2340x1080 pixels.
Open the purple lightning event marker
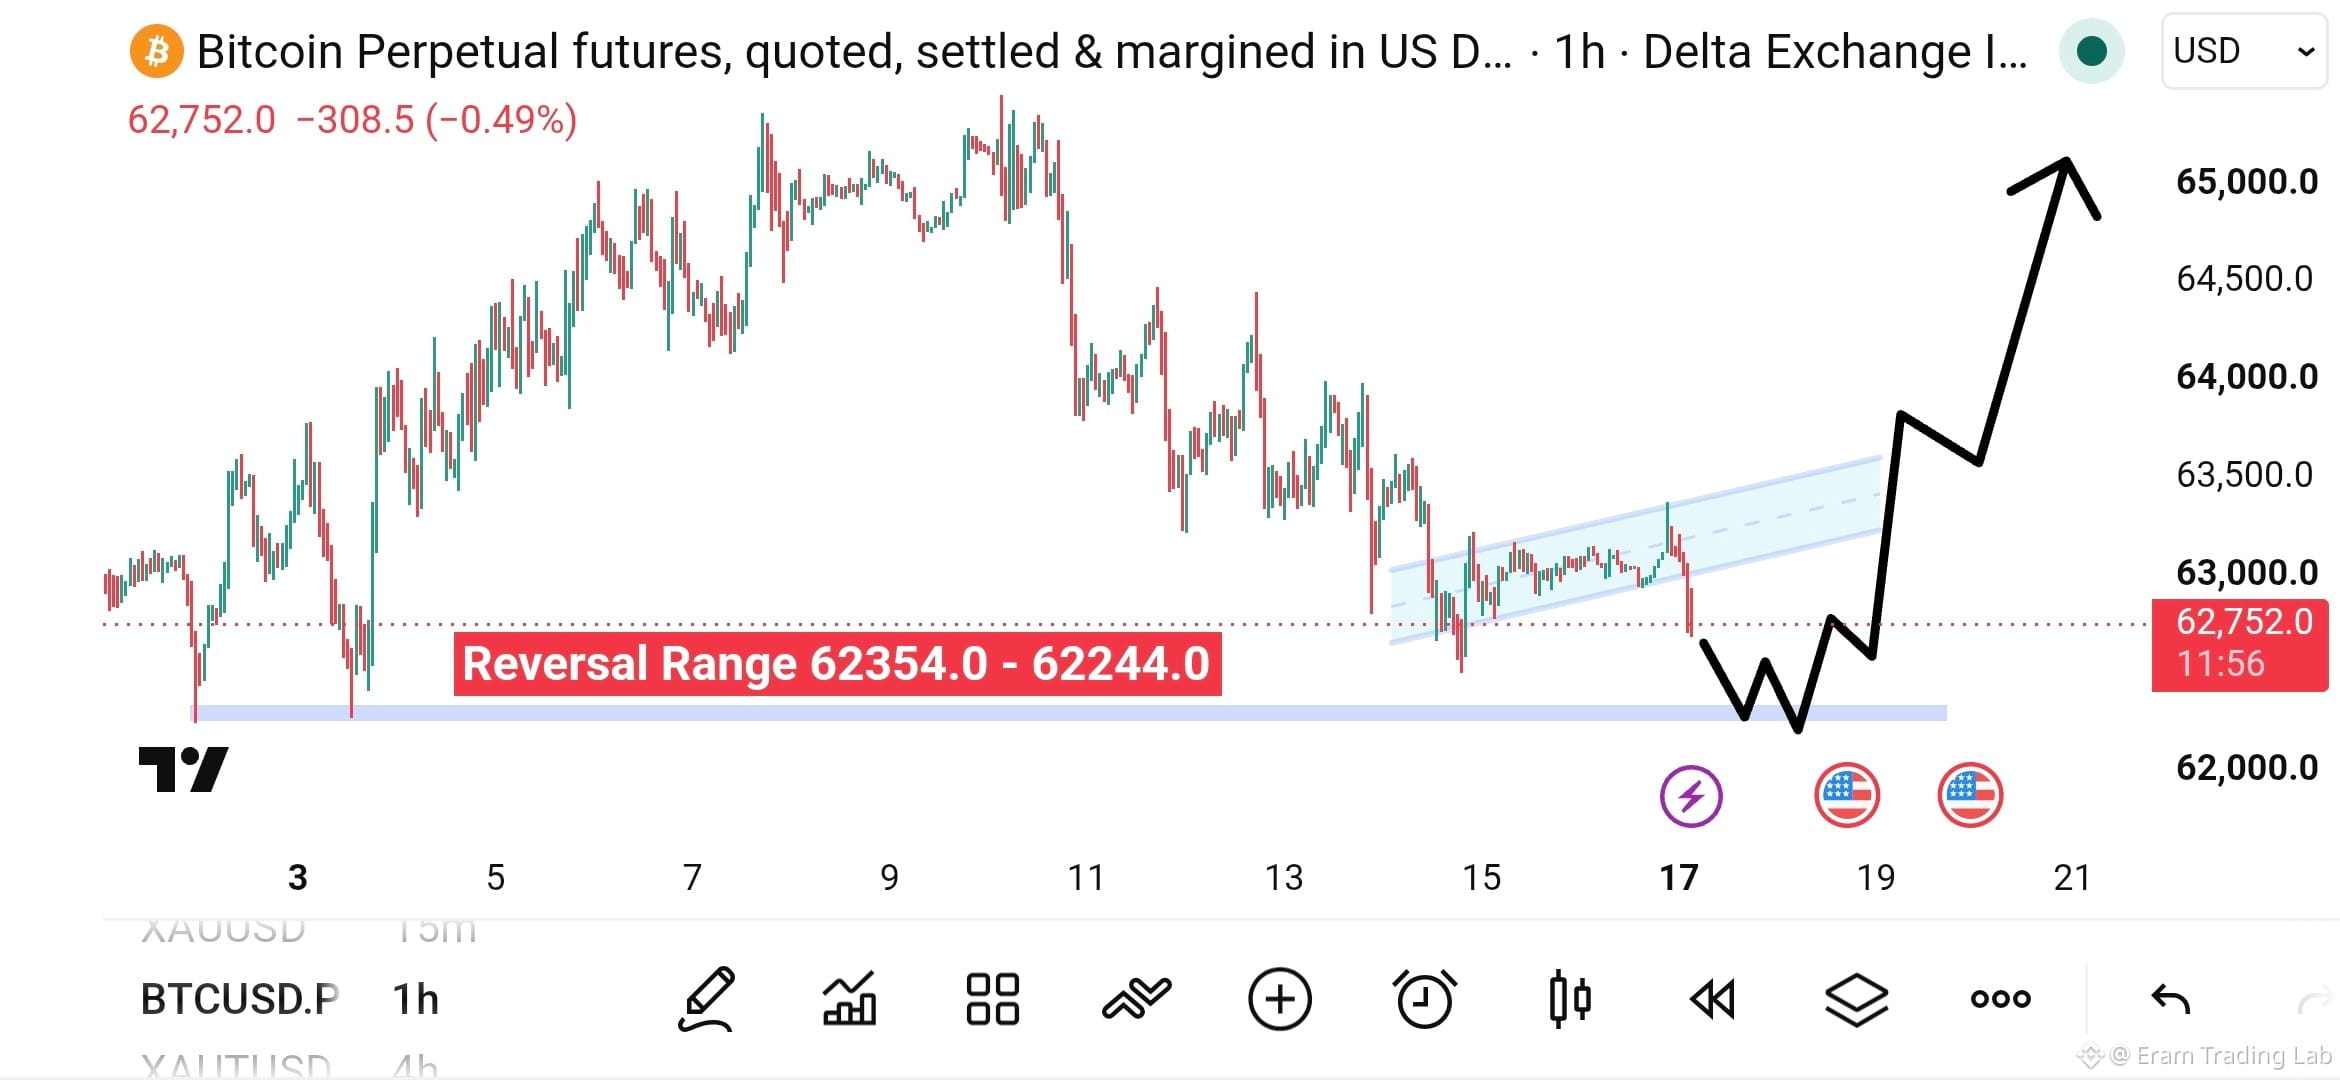(x=1691, y=796)
